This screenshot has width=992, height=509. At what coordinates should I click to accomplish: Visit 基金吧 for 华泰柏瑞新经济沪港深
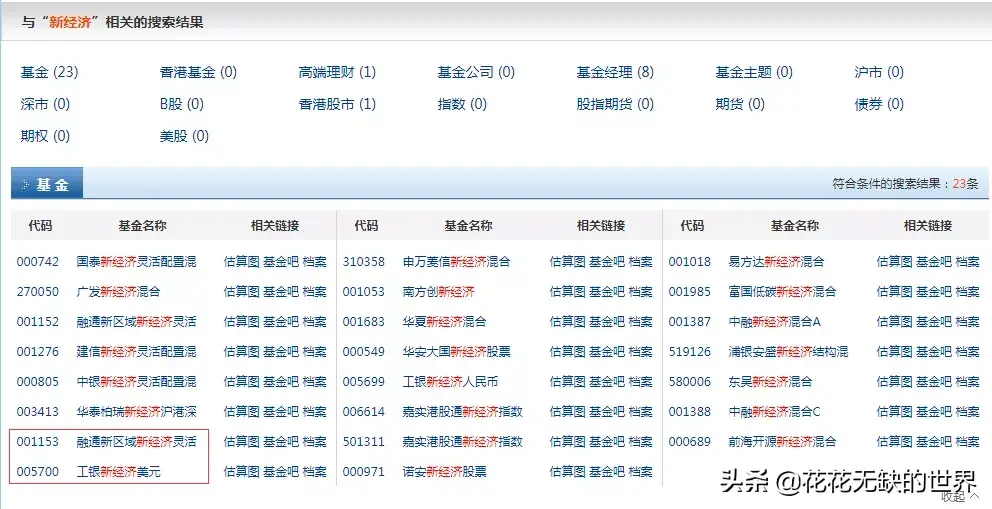pyautogui.click(x=280, y=411)
